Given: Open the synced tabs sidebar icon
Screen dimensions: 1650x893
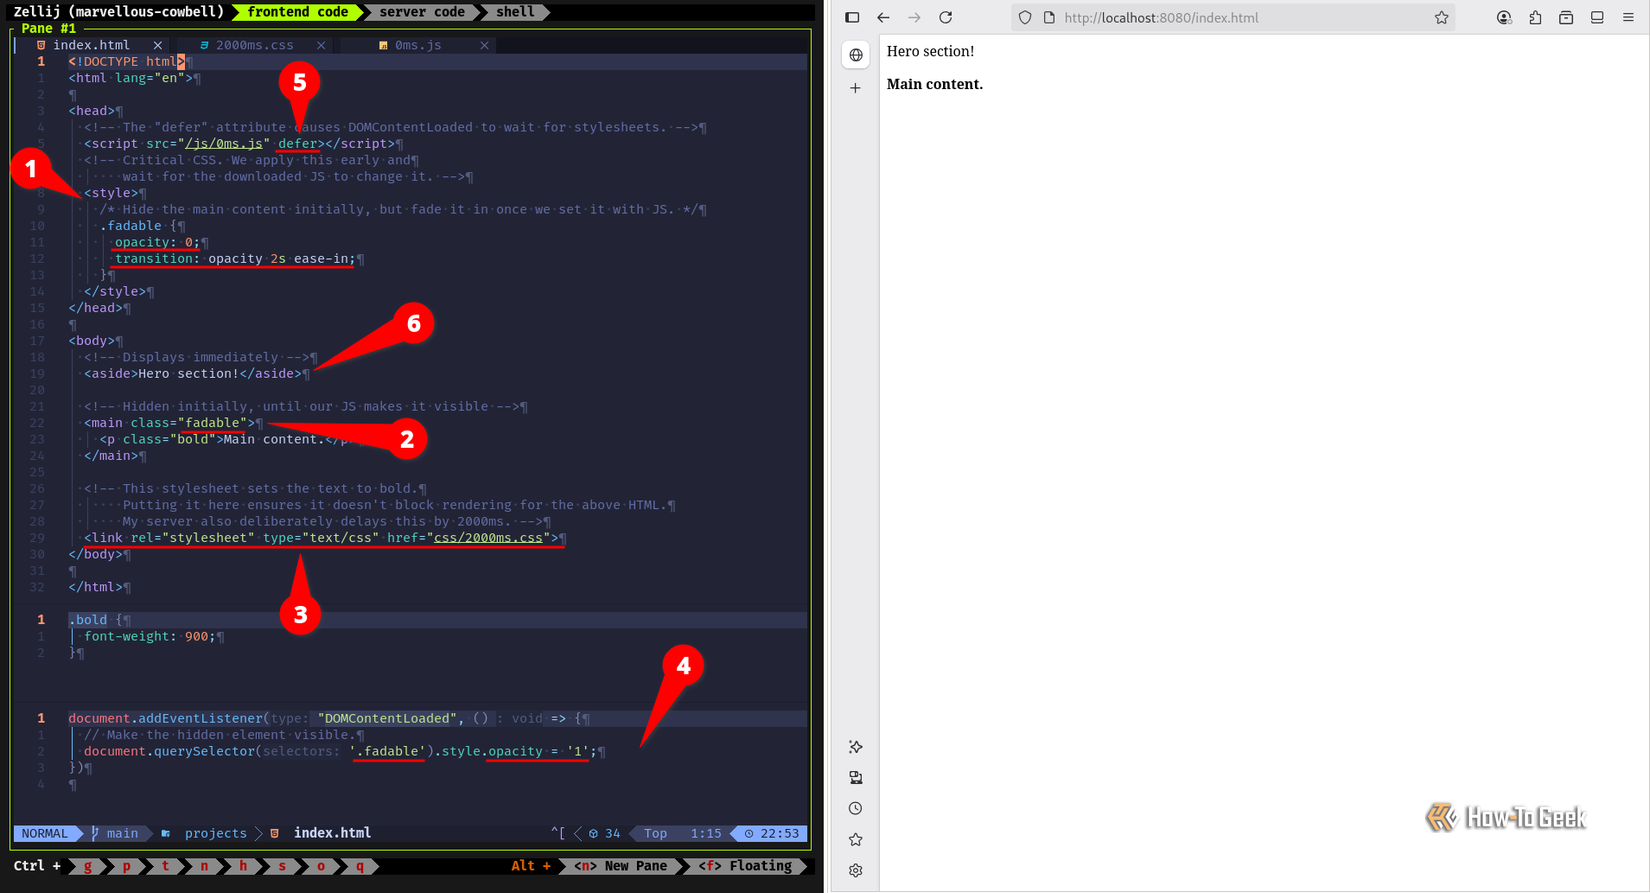Looking at the screenshot, I should (x=855, y=778).
